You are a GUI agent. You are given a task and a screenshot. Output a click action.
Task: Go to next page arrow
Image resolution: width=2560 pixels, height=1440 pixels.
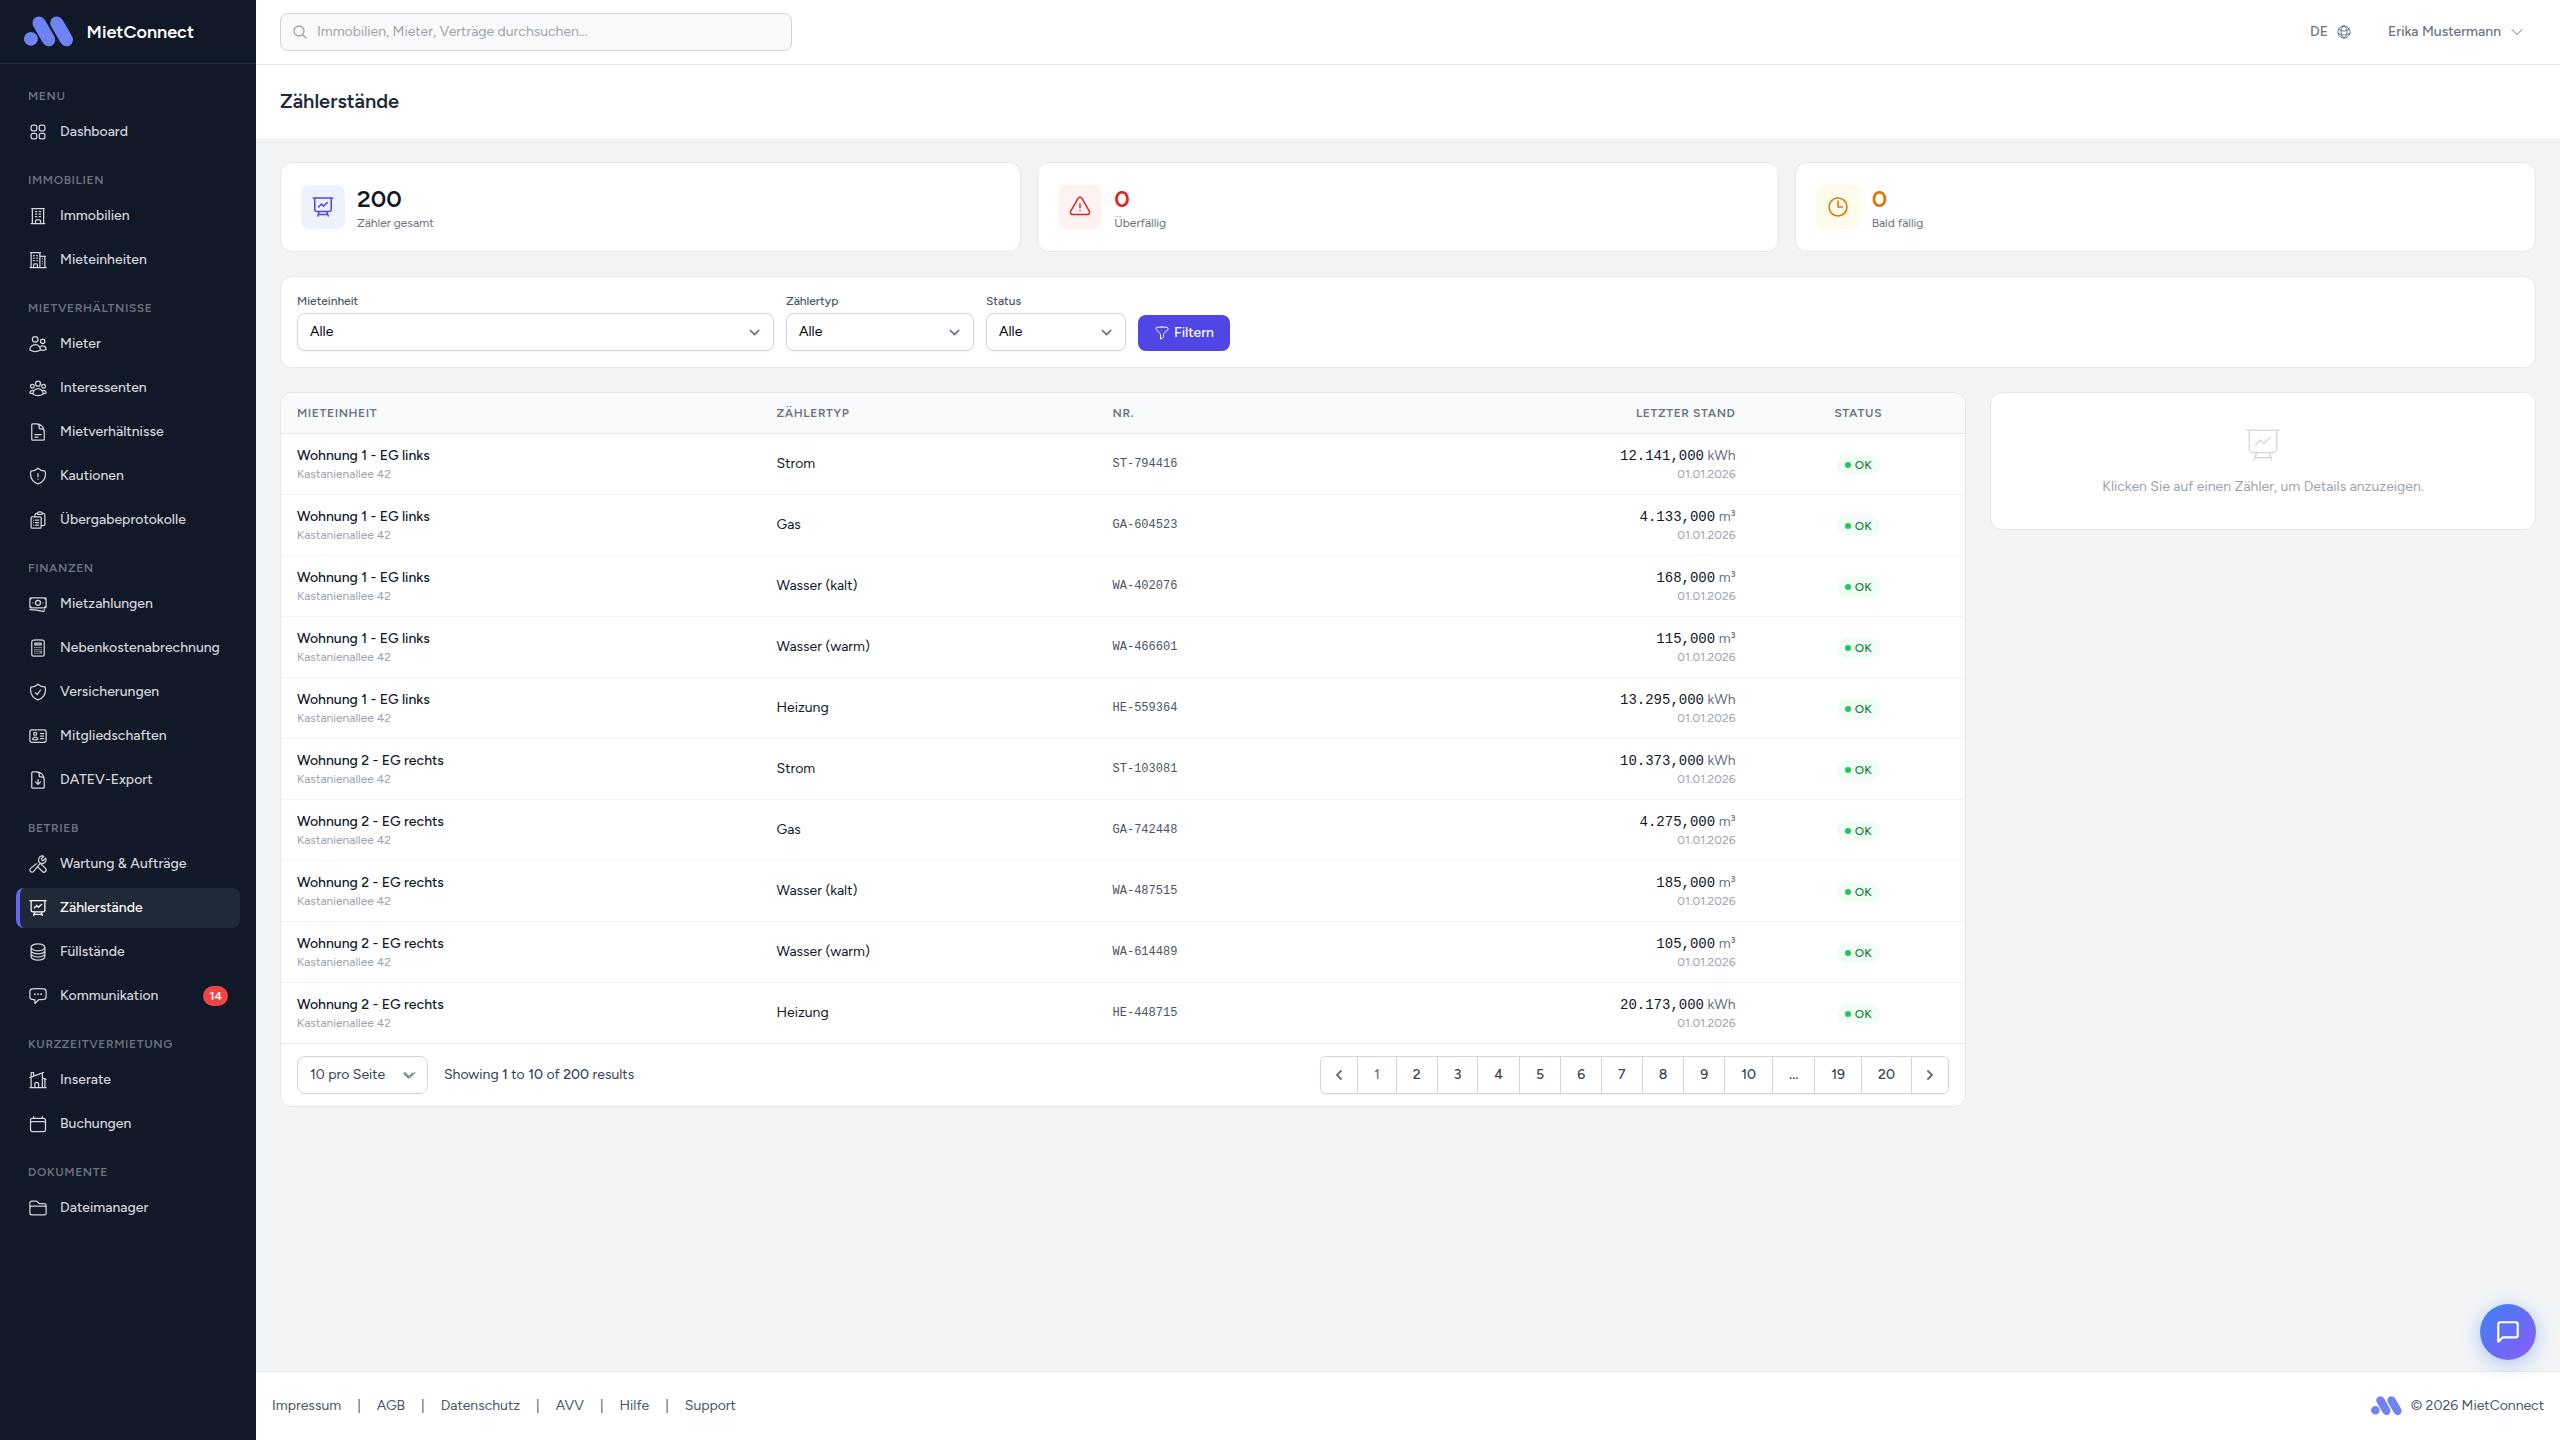tap(1929, 1075)
